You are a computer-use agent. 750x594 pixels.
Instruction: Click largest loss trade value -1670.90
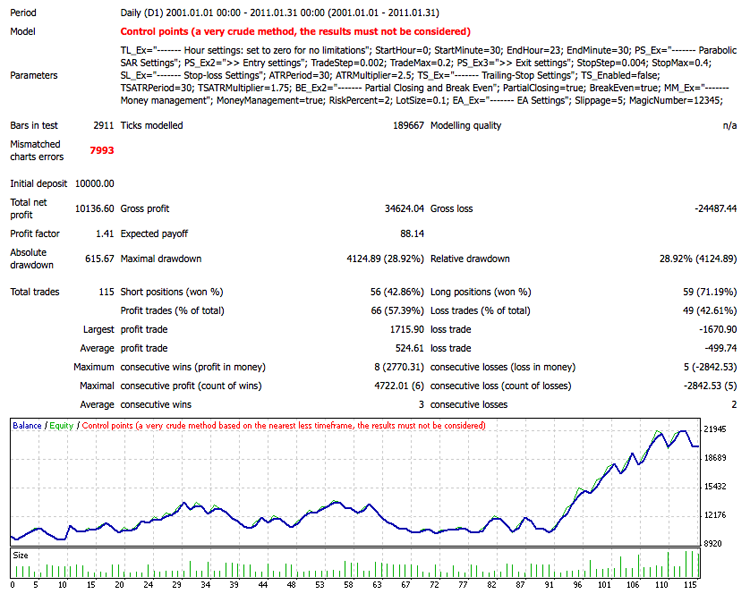click(717, 330)
